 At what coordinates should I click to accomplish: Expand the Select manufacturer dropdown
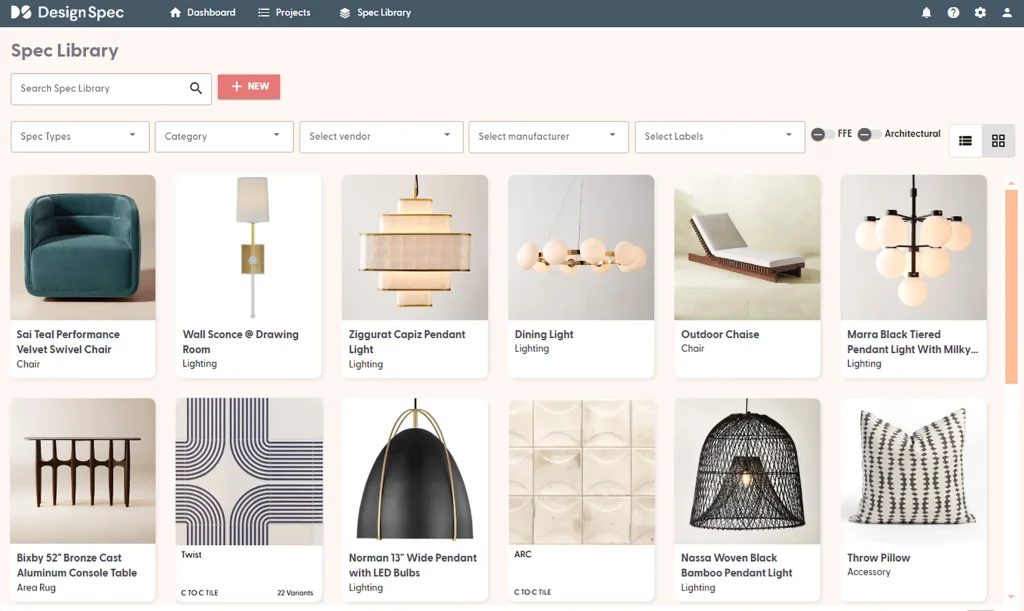tap(548, 137)
